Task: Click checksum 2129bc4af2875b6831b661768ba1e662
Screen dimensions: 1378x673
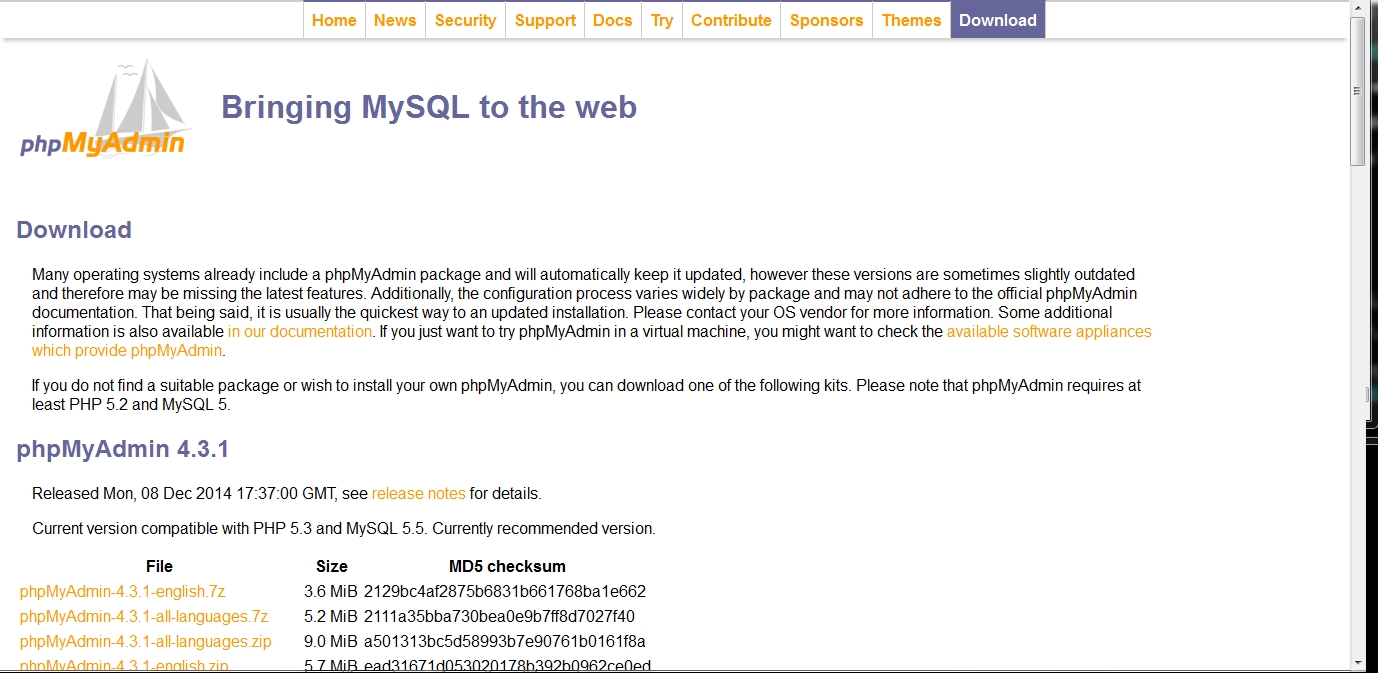Action: (505, 592)
